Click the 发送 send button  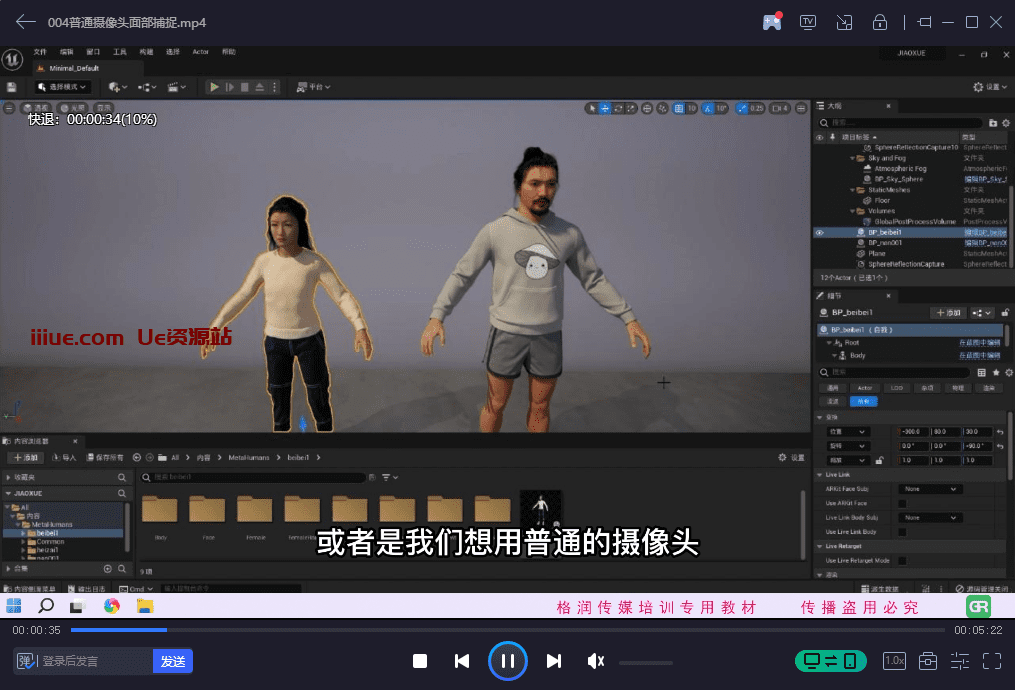coord(173,661)
